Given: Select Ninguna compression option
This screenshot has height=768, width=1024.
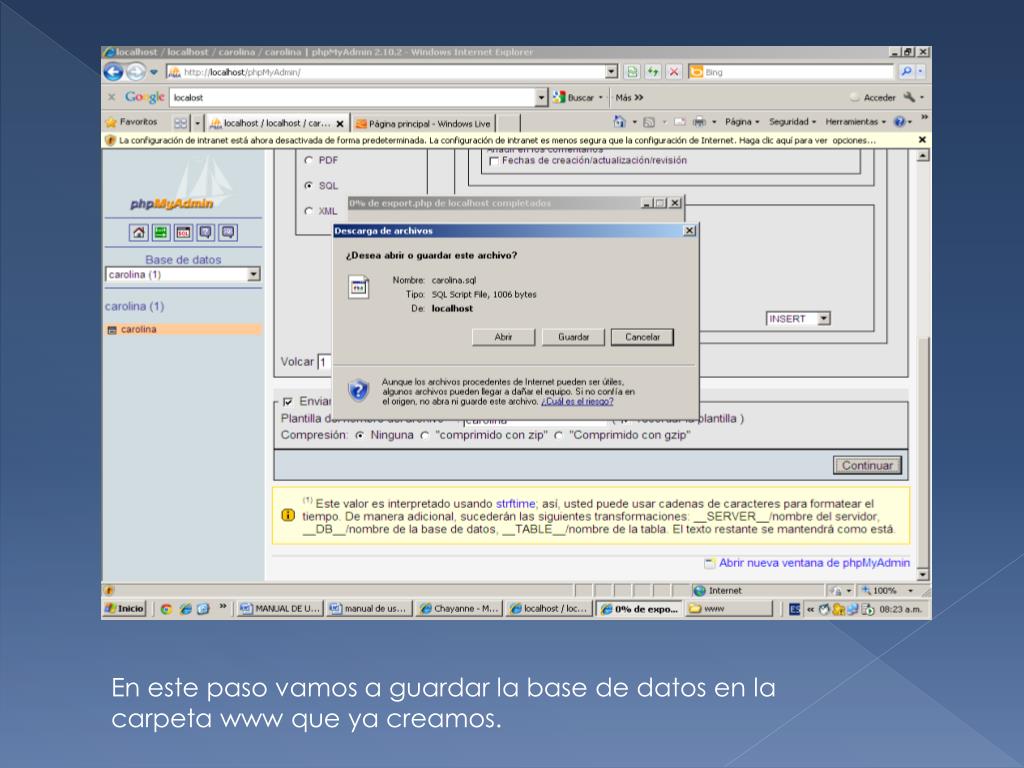Looking at the screenshot, I should click(x=359, y=436).
